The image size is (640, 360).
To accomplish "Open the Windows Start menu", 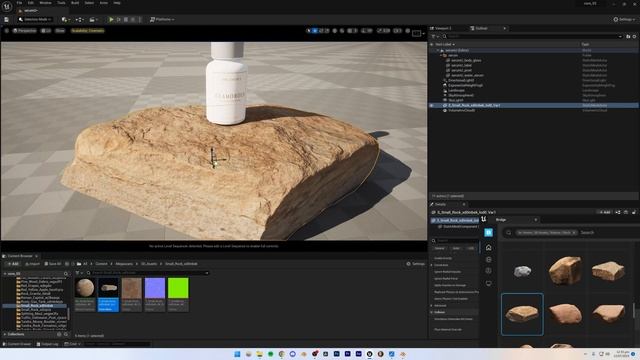I will point(237,354).
